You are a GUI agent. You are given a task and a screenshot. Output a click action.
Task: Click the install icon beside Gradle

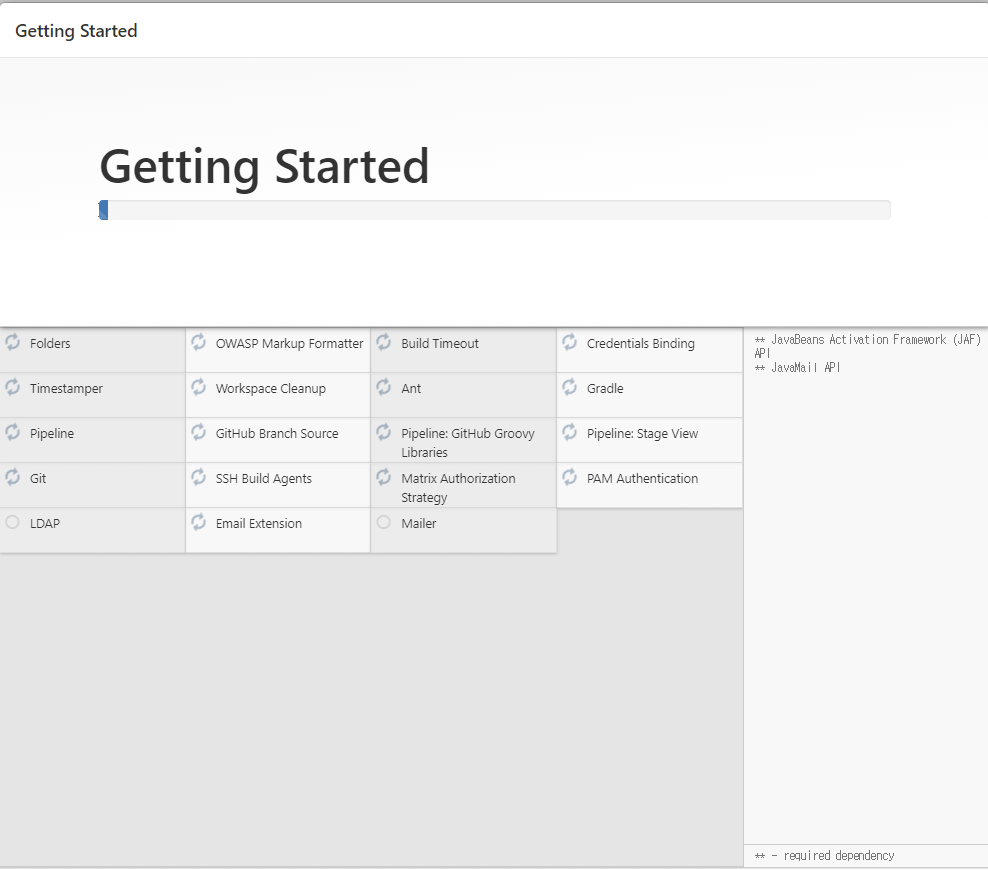coord(570,387)
